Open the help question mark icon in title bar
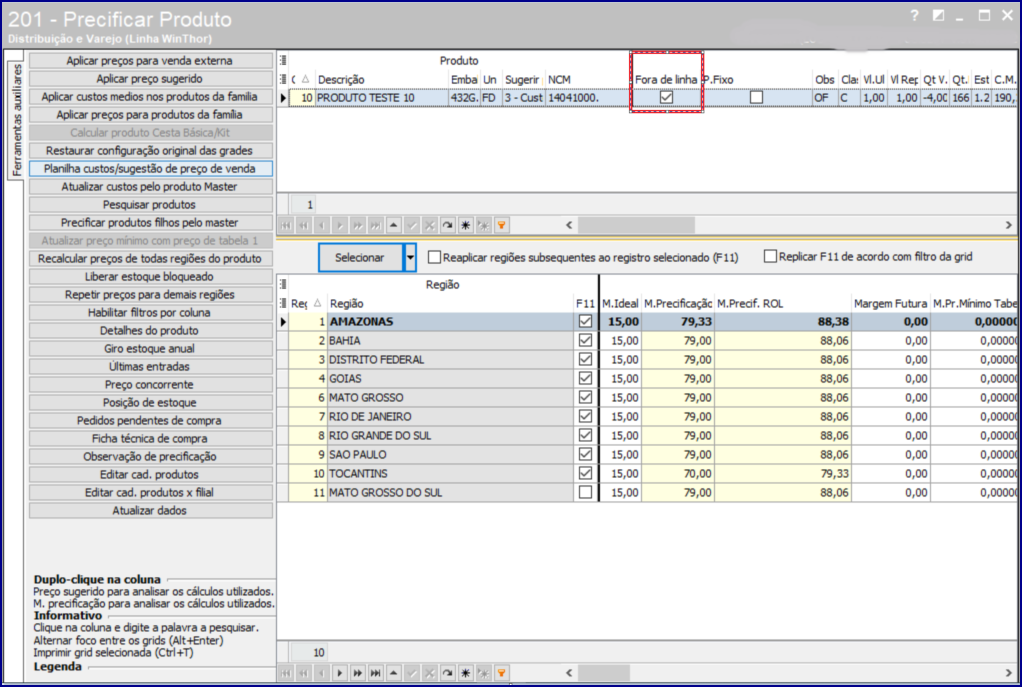 click(914, 16)
